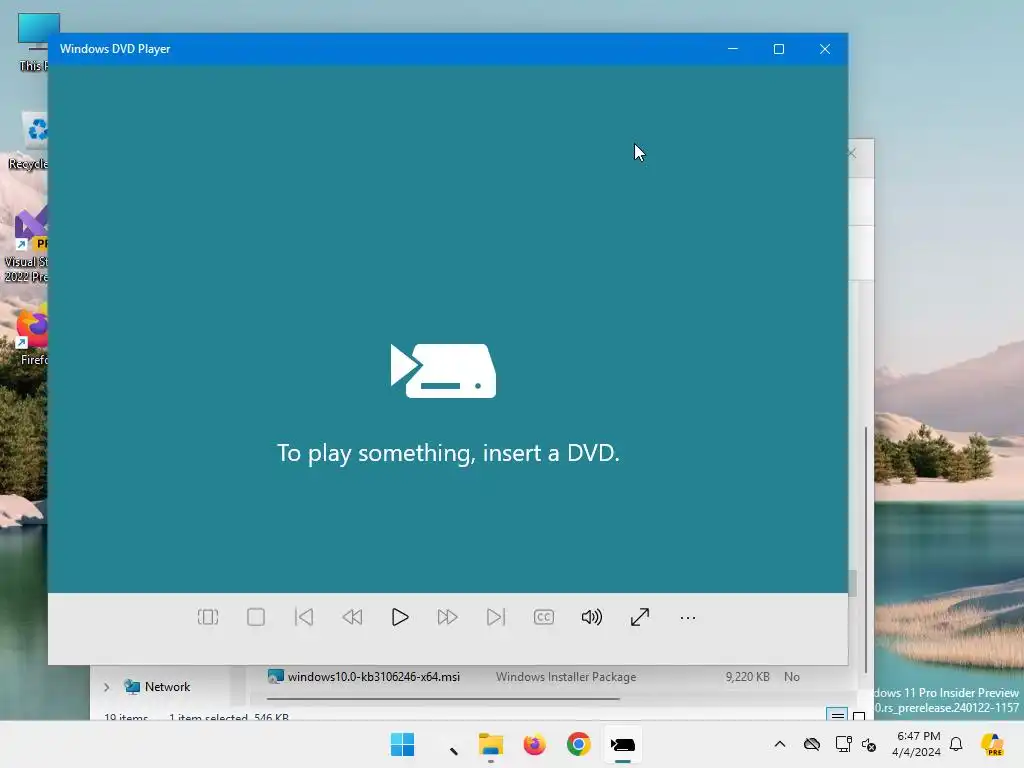The height and width of the screenshot is (768, 1024).
Task: Click Windows Installer Package type cell
Action: point(566,677)
